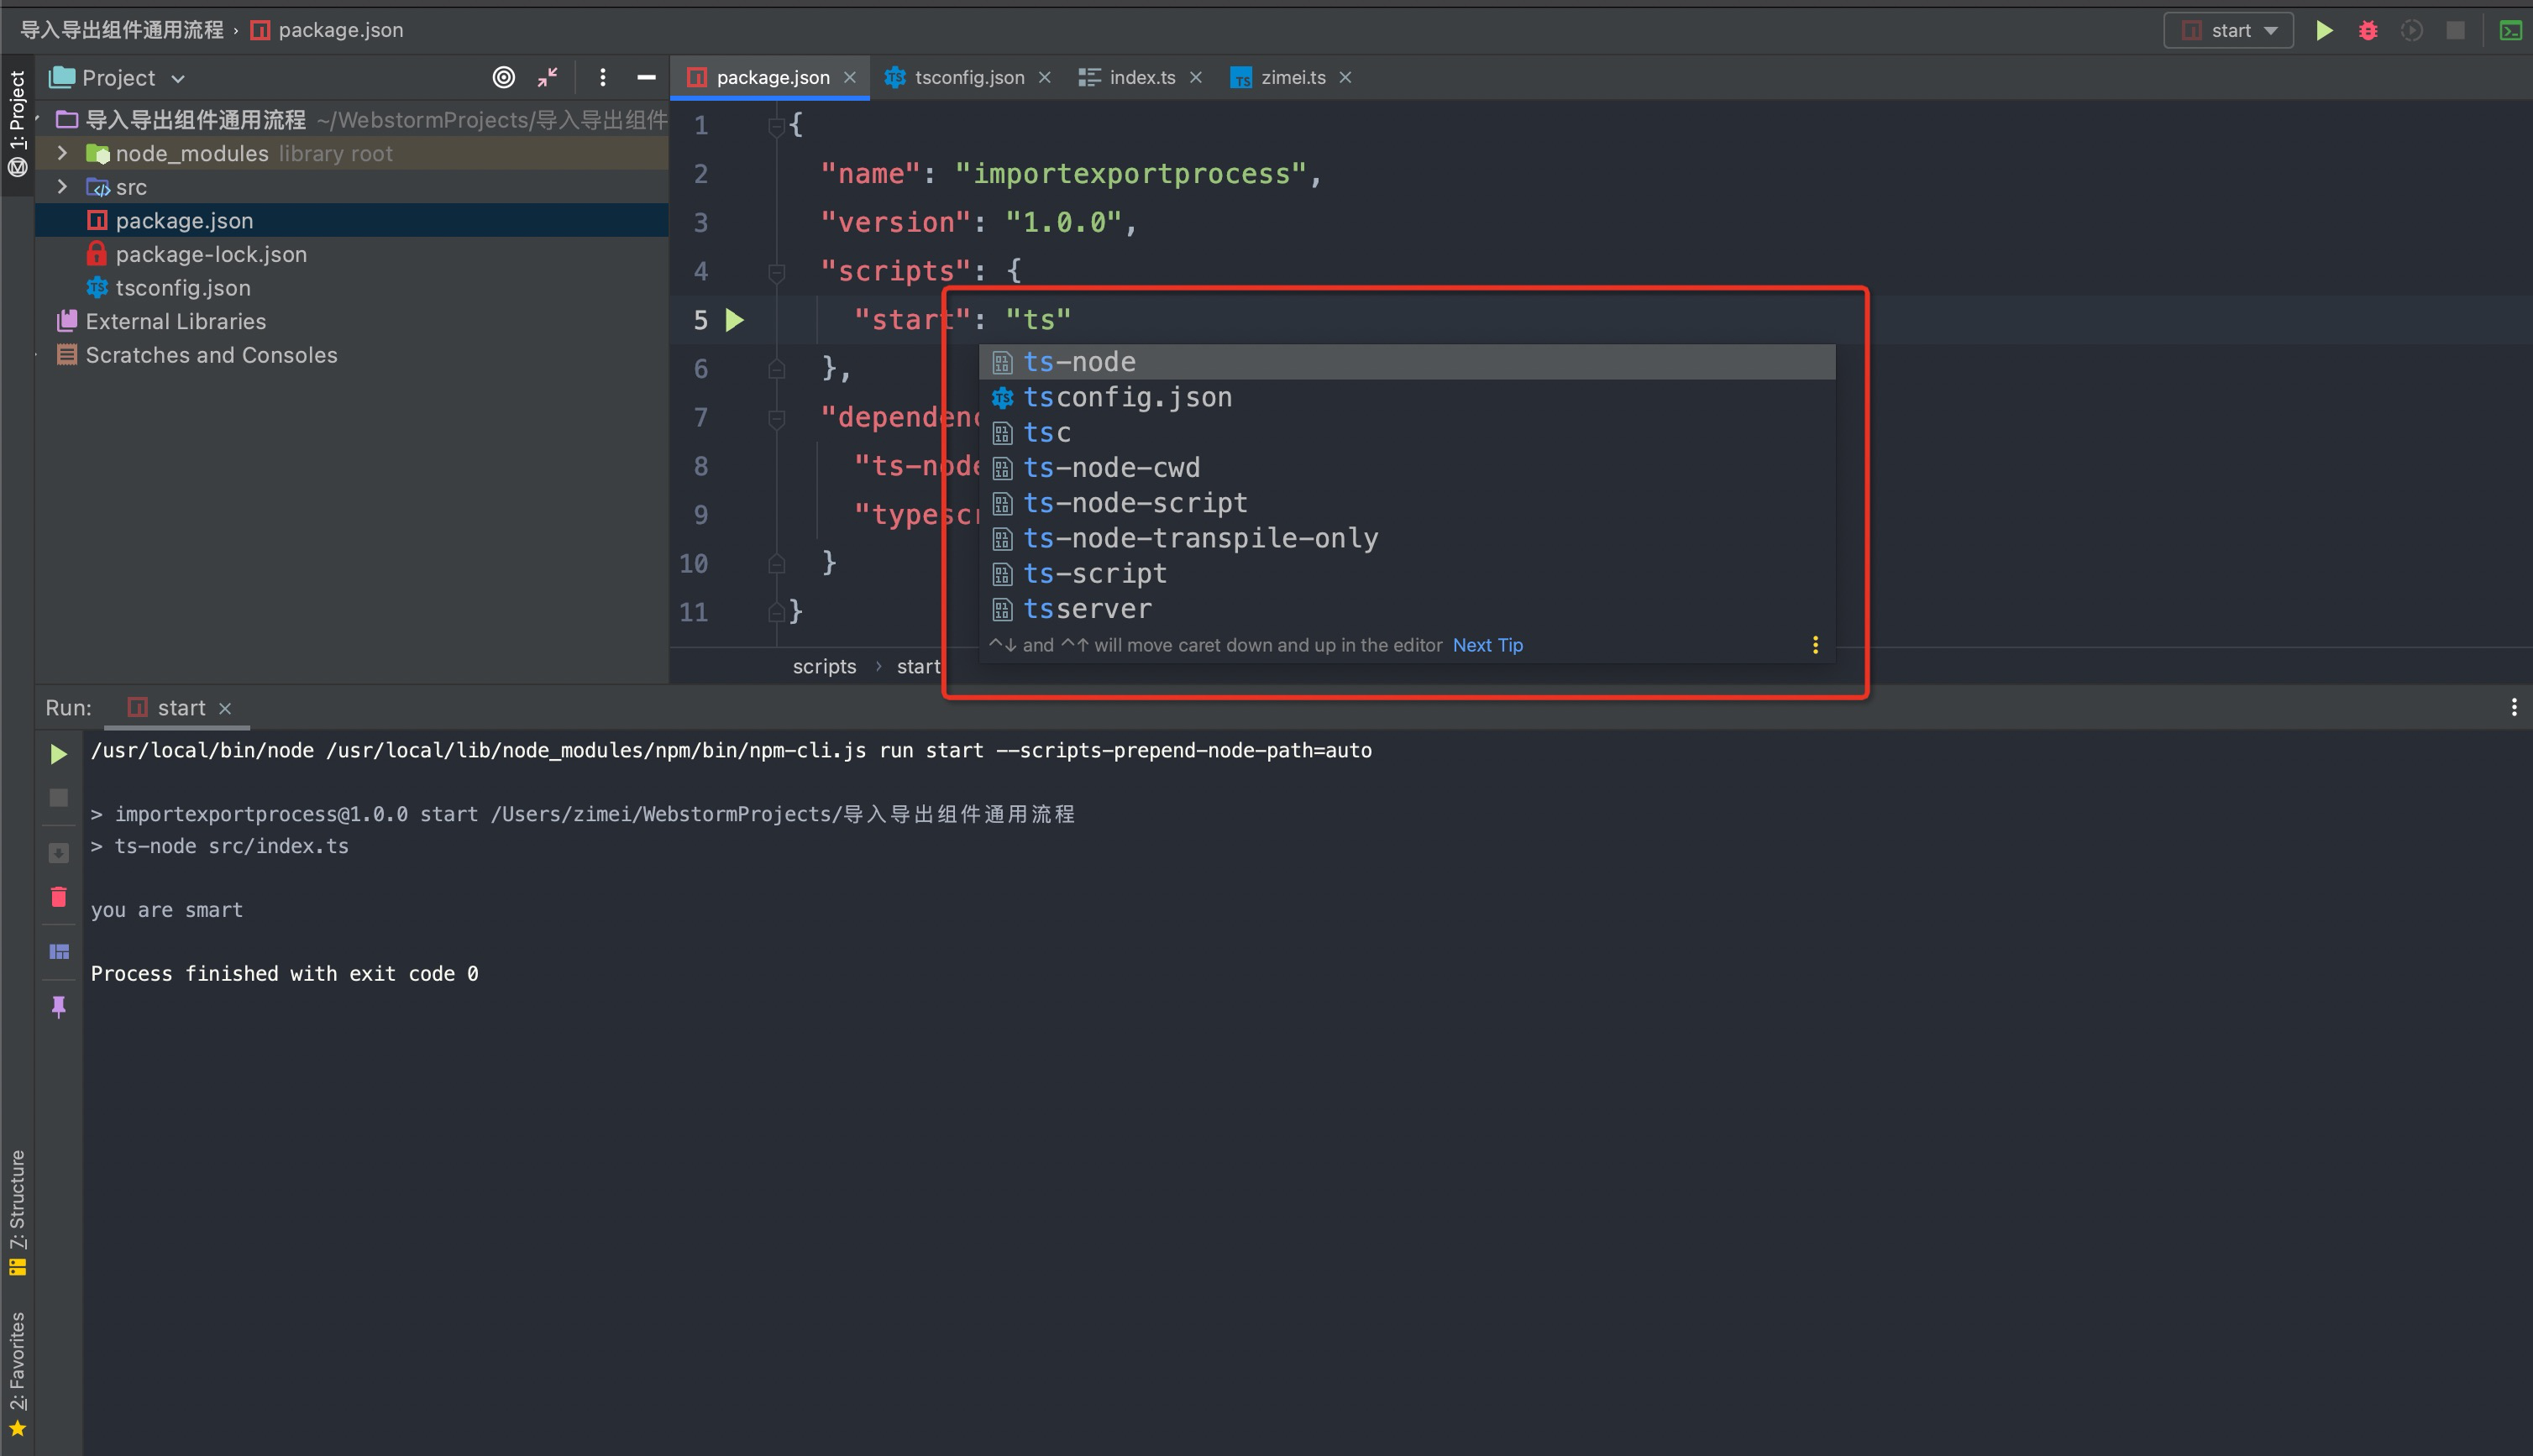Click the red trash icon in Run panel
The image size is (2533, 1456).
coord(59,896)
